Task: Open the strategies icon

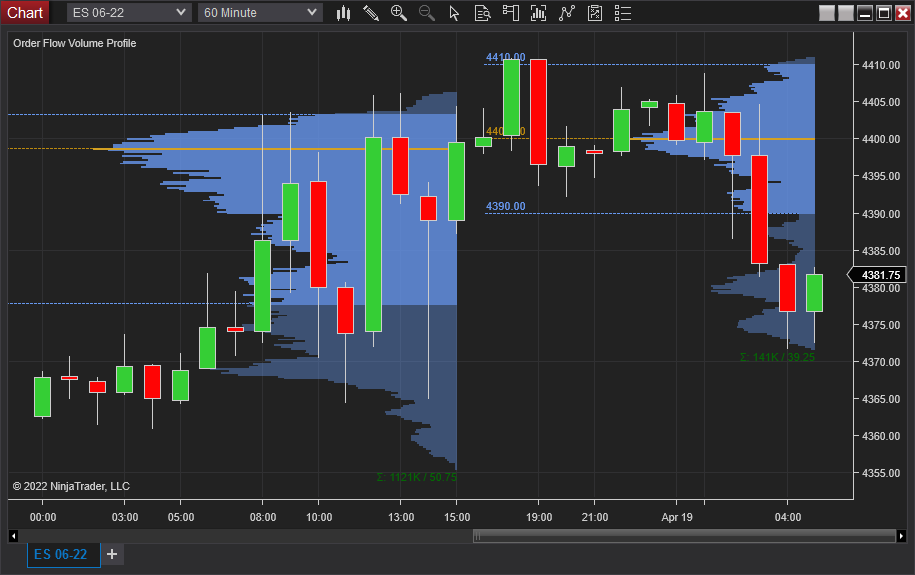Action: 595,13
